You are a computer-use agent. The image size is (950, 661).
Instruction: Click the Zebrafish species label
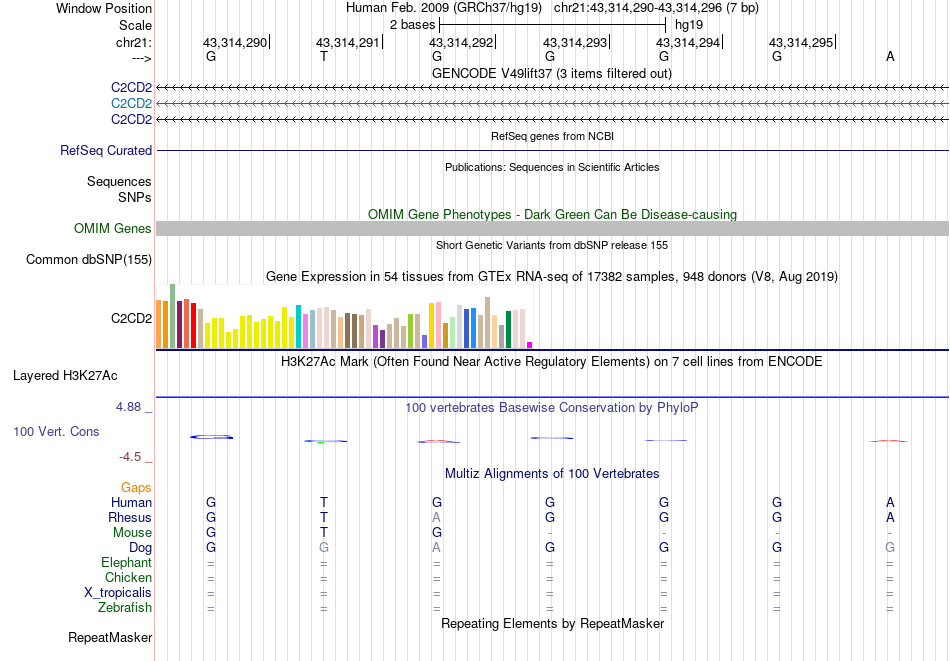tap(125, 608)
